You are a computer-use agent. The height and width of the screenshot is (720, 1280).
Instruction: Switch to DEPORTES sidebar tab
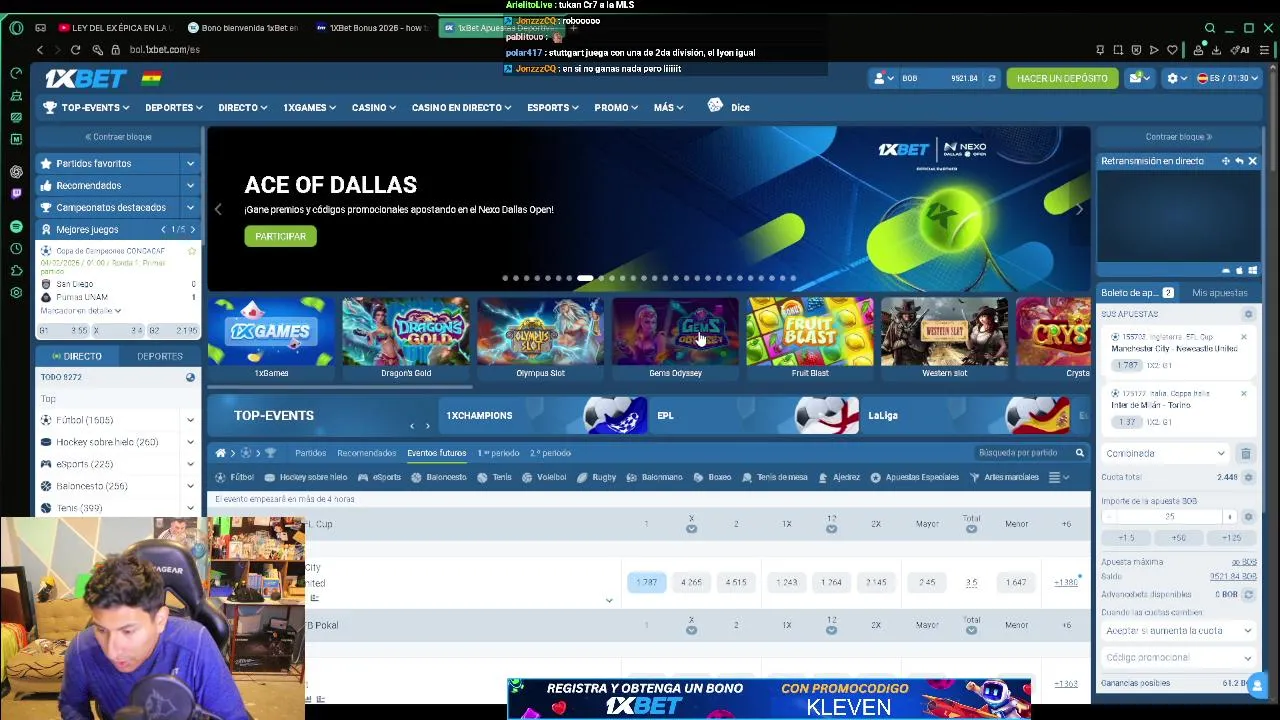[160, 356]
